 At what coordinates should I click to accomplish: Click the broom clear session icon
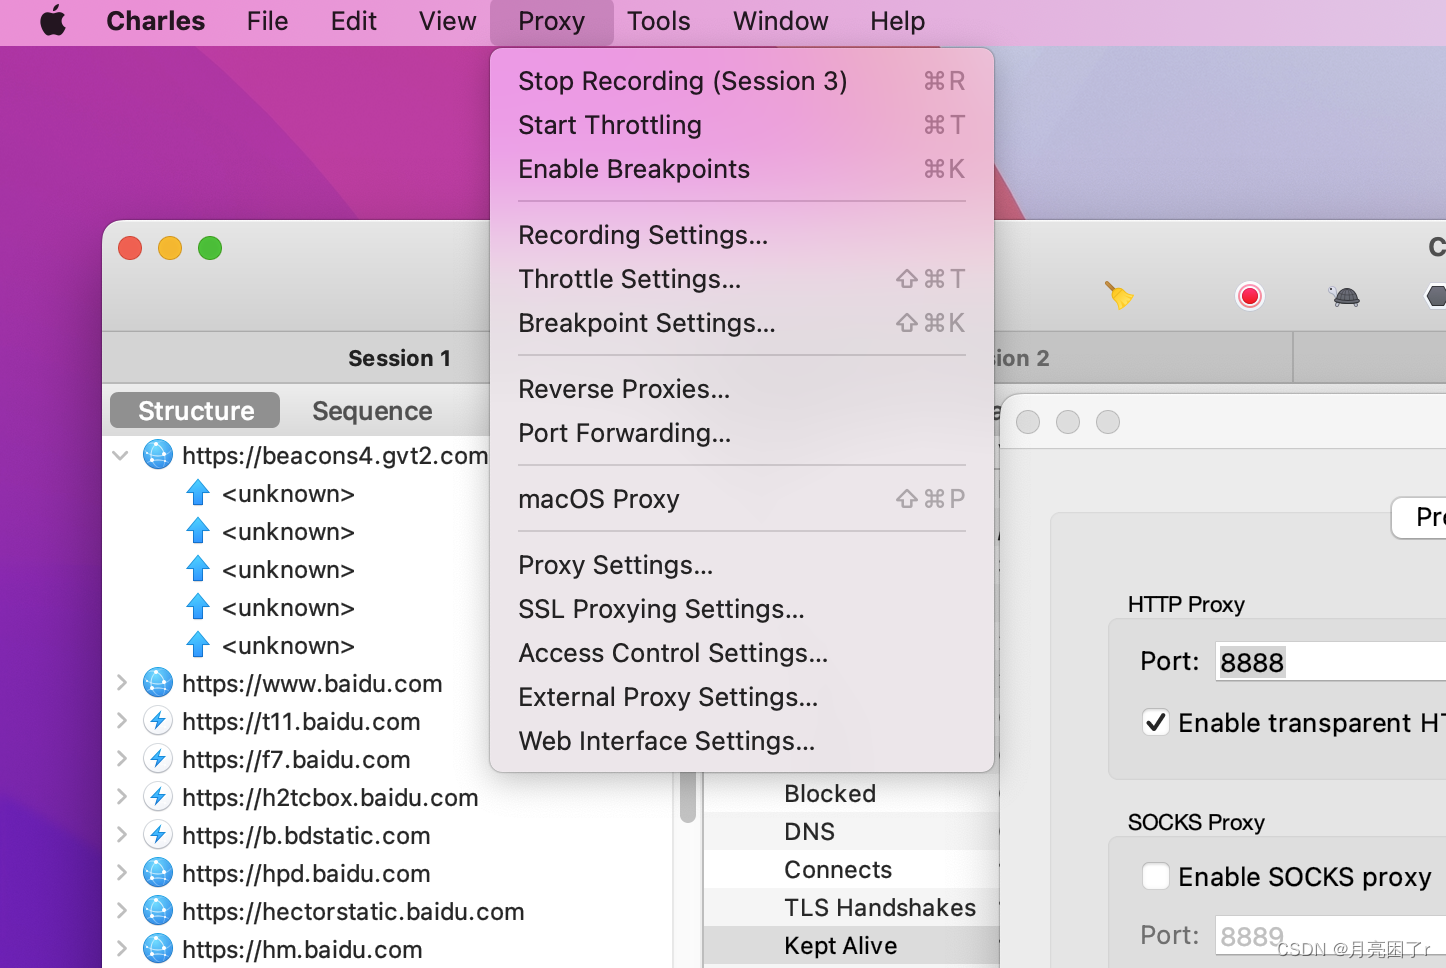1119,296
